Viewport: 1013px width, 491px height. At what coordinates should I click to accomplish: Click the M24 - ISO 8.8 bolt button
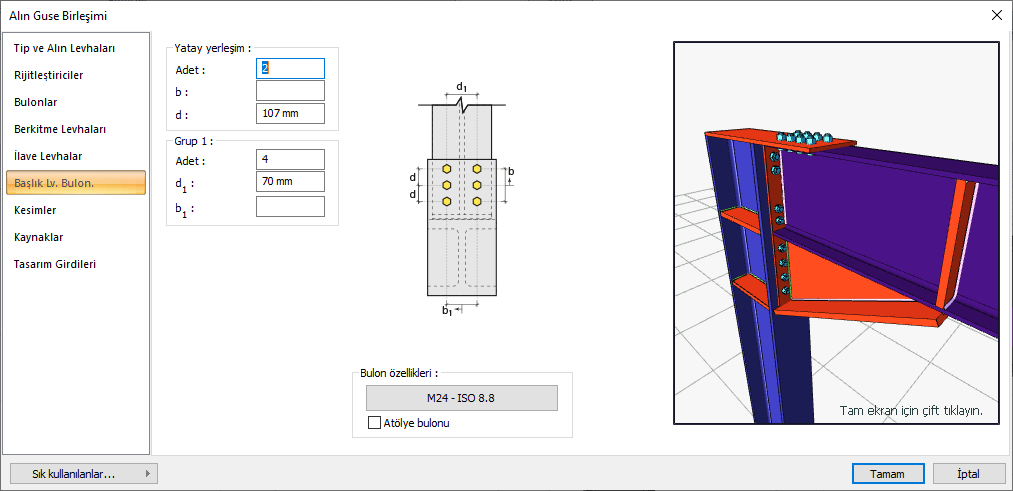[x=461, y=398]
